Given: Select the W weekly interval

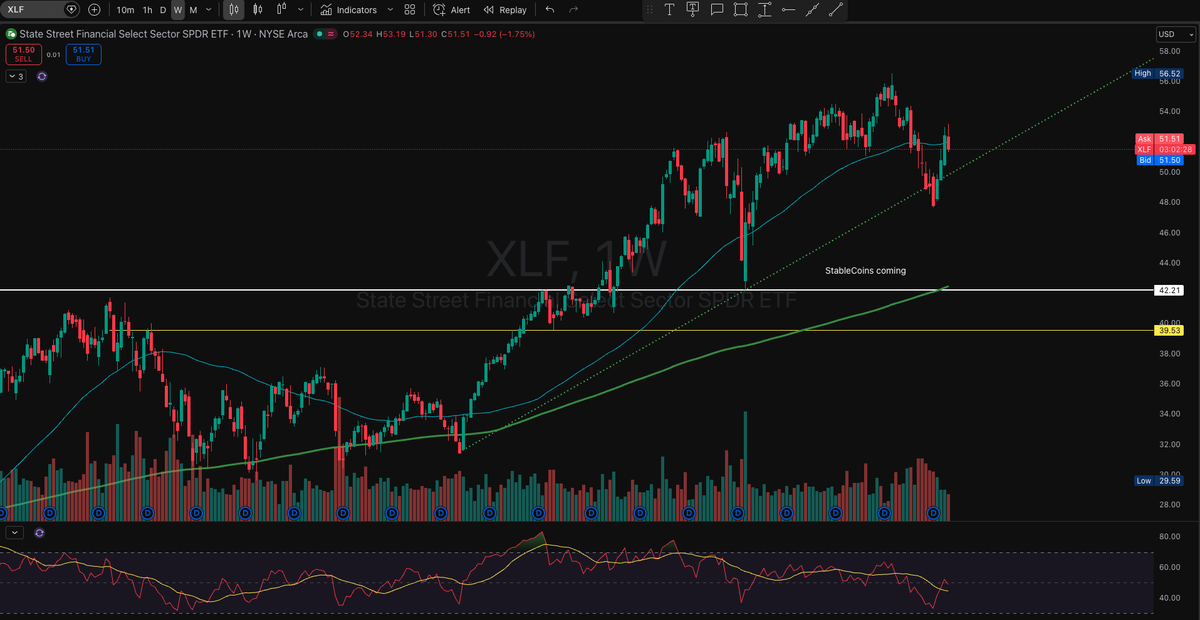Looking at the screenshot, I should 178,10.
